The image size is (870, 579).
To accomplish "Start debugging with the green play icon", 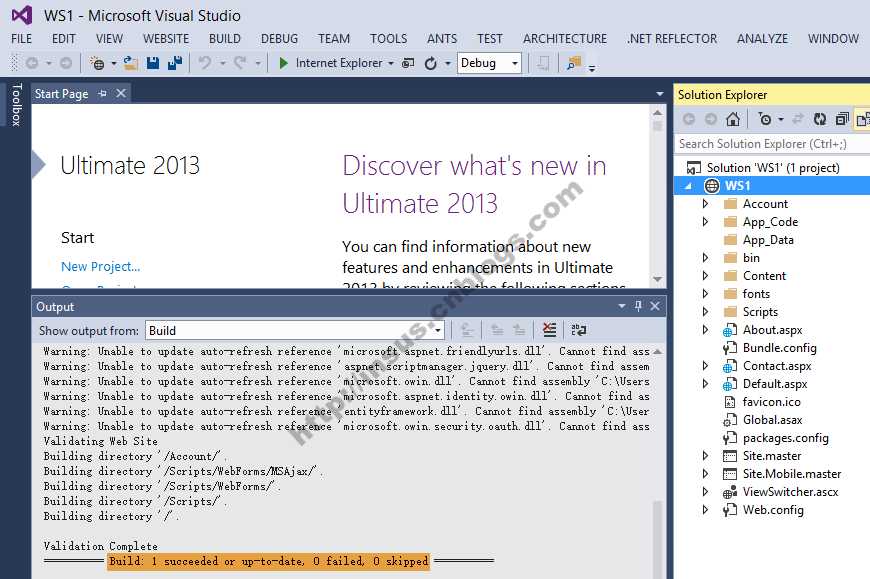I will click(283, 63).
